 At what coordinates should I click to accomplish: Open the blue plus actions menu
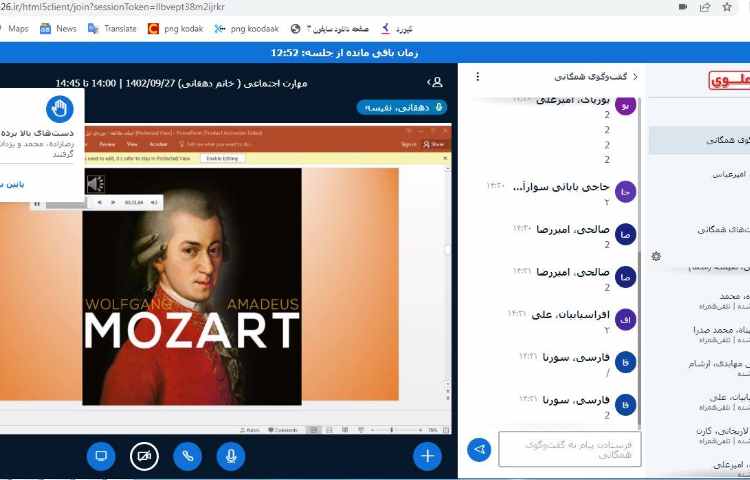[427, 456]
